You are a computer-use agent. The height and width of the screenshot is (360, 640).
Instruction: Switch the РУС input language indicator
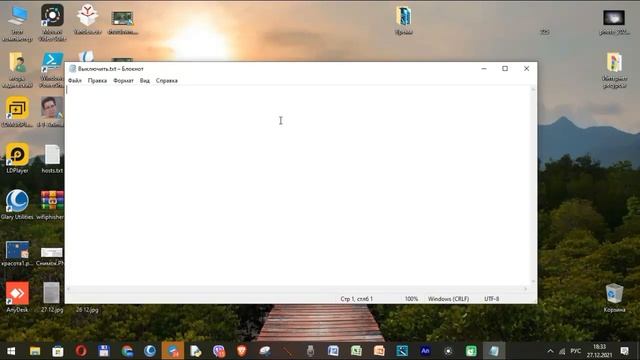pyautogui.click(x=576, y=351)
